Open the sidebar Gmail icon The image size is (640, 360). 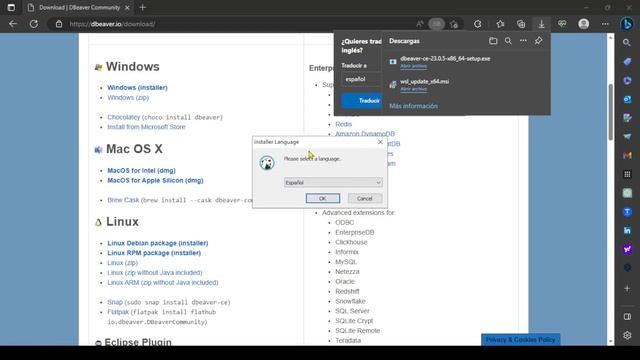point(627,156)
